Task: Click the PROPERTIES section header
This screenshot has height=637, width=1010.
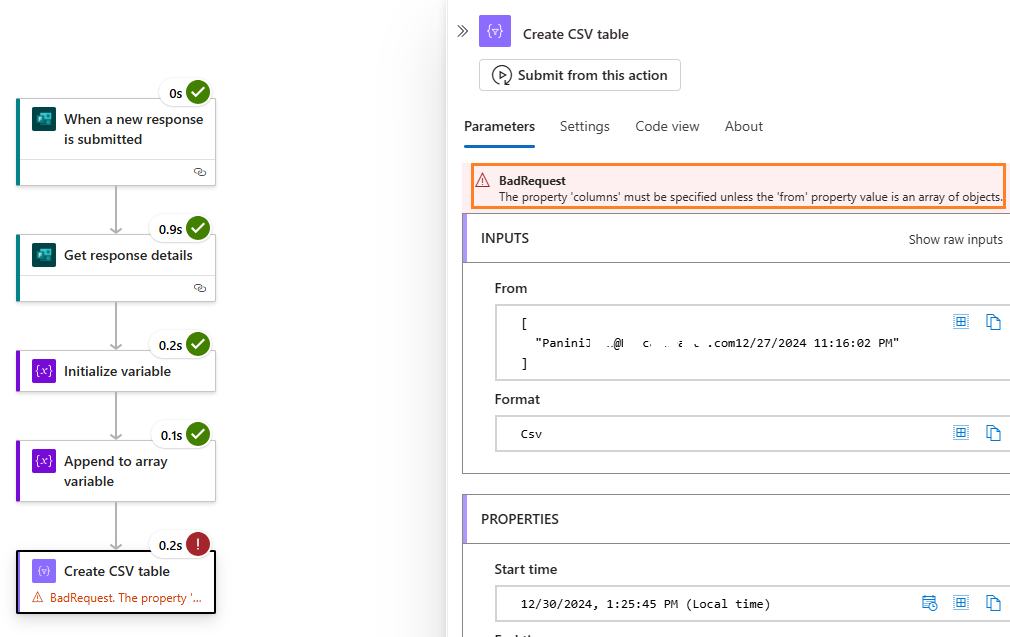Action: tap(736, 519)
